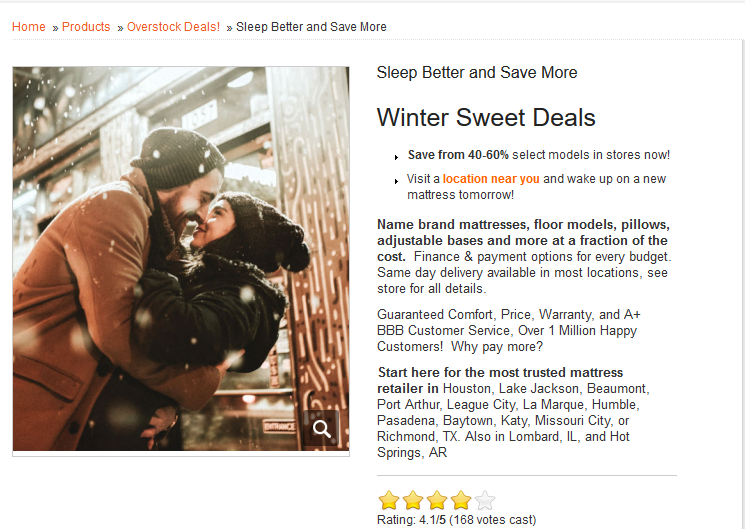745x529 pixels.
Task: Click the bold Save from 40-60% text
Action: (458, 155)
